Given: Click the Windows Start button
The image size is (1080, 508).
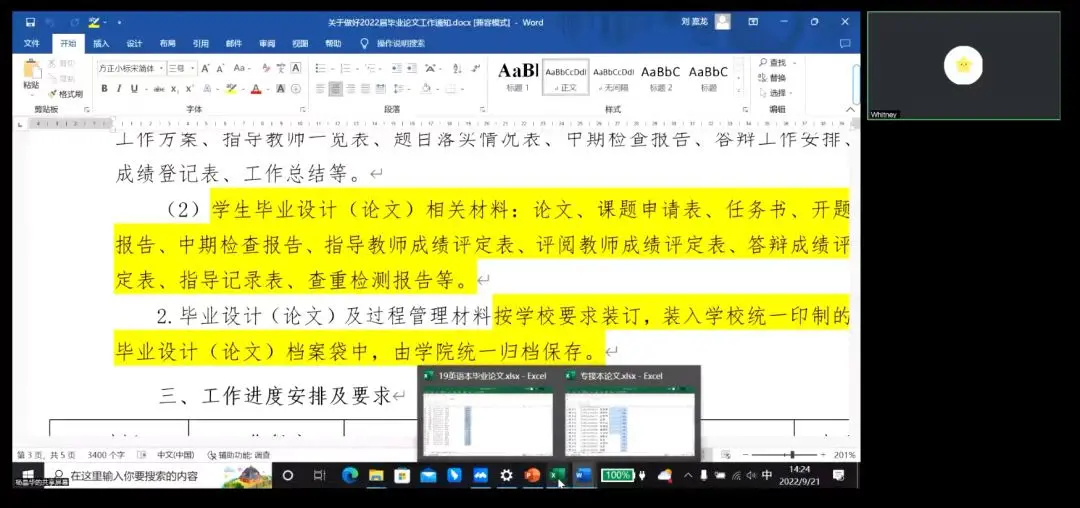Looking at the screenshot, I should [28, 475].
